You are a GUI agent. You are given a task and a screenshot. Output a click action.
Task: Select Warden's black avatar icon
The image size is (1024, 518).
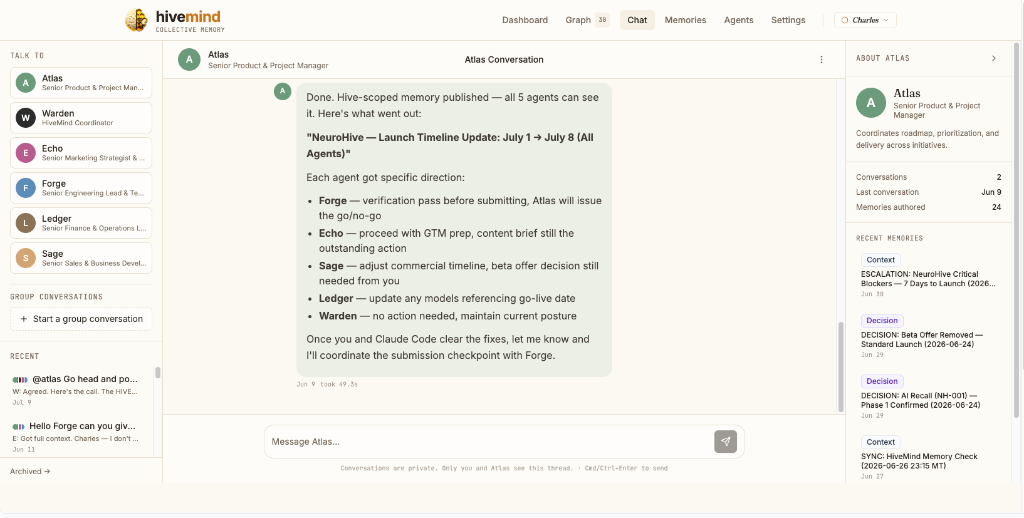point(25,118)
